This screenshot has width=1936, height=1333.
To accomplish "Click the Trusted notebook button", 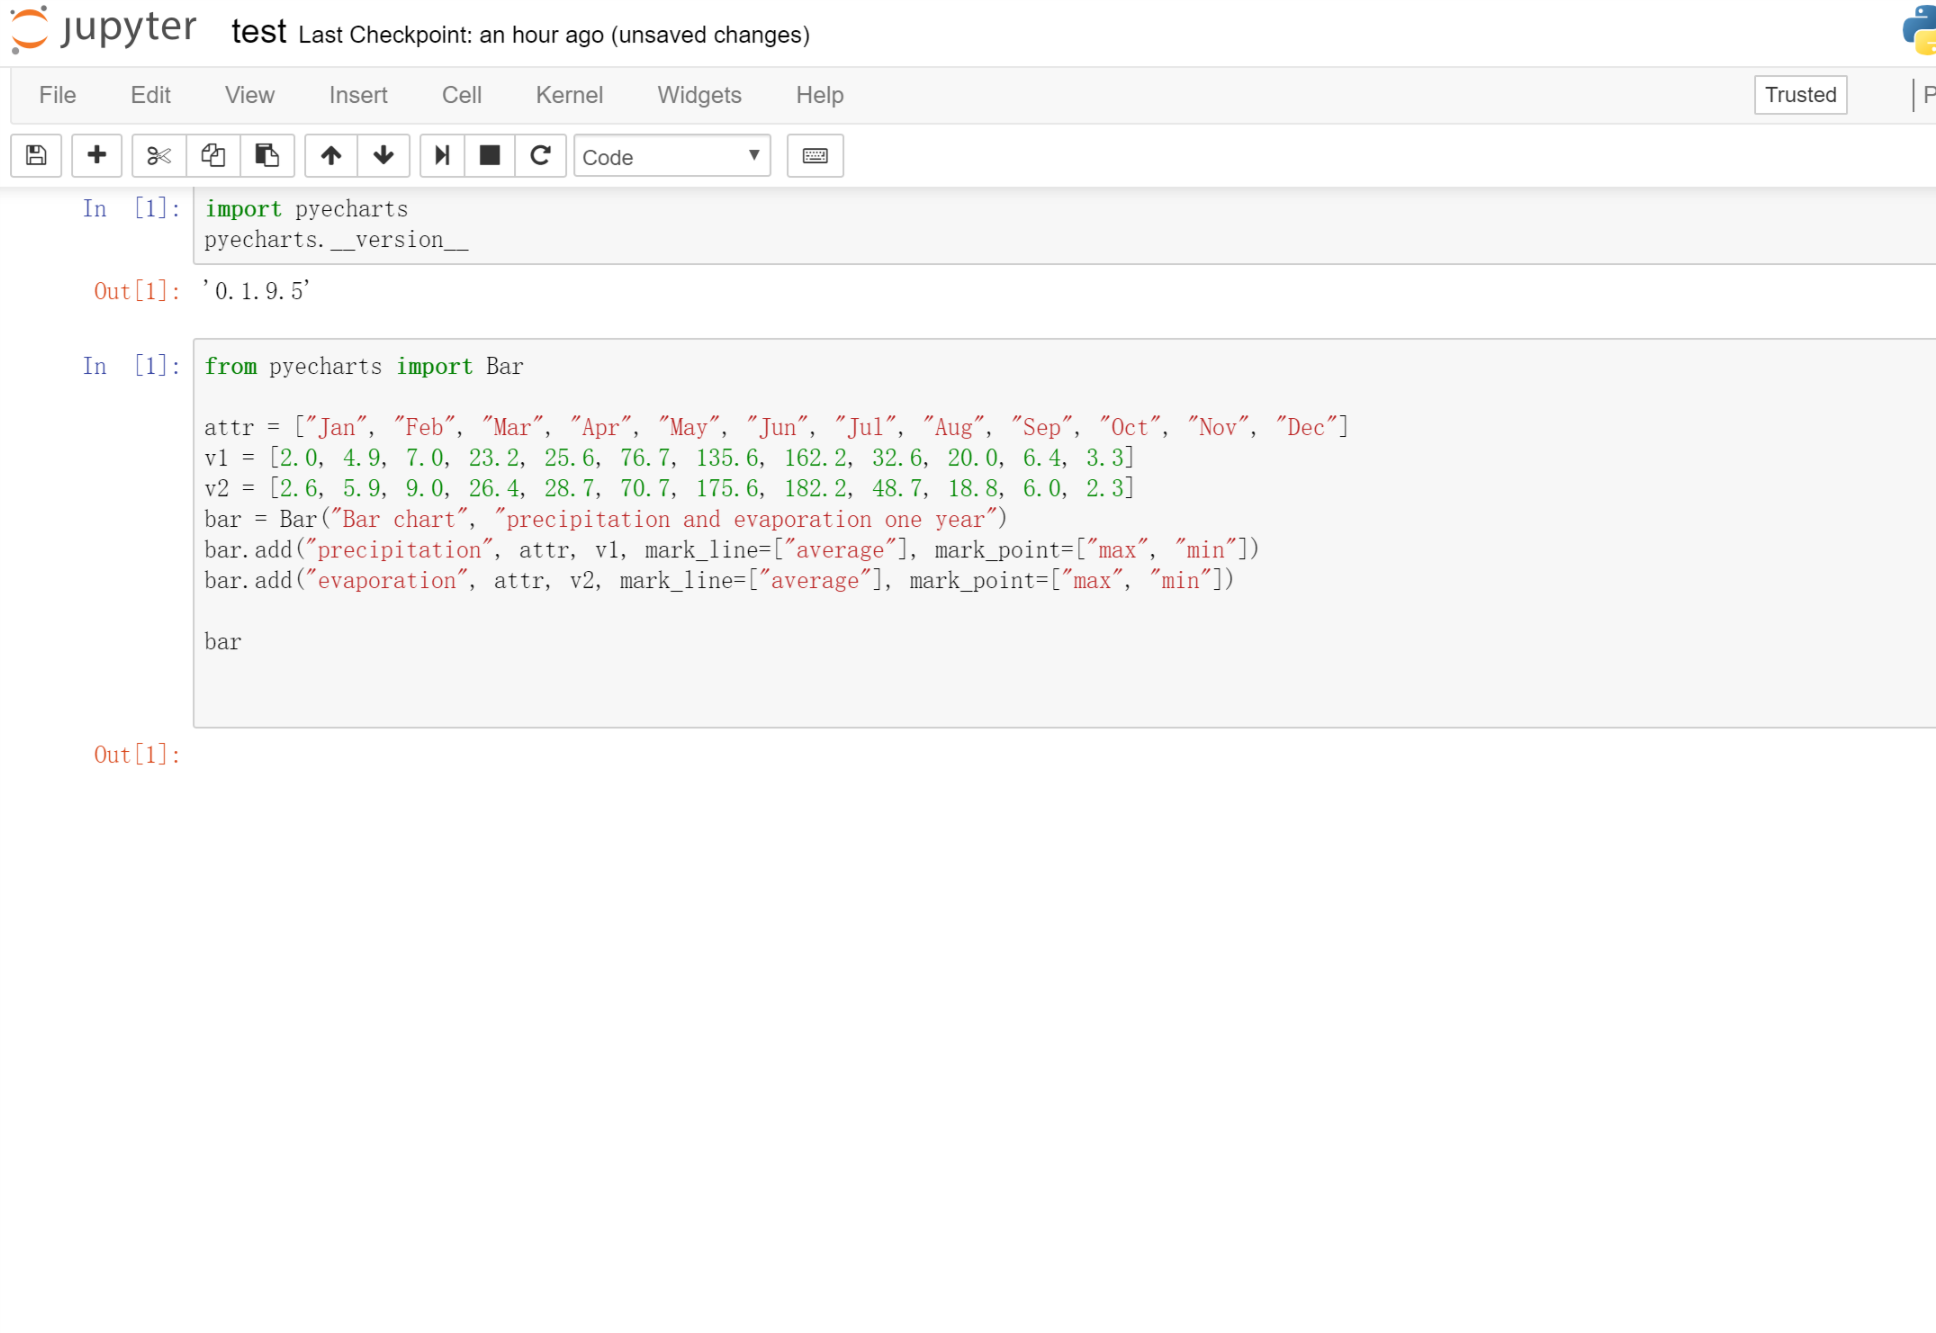I will click(1800, 95).
